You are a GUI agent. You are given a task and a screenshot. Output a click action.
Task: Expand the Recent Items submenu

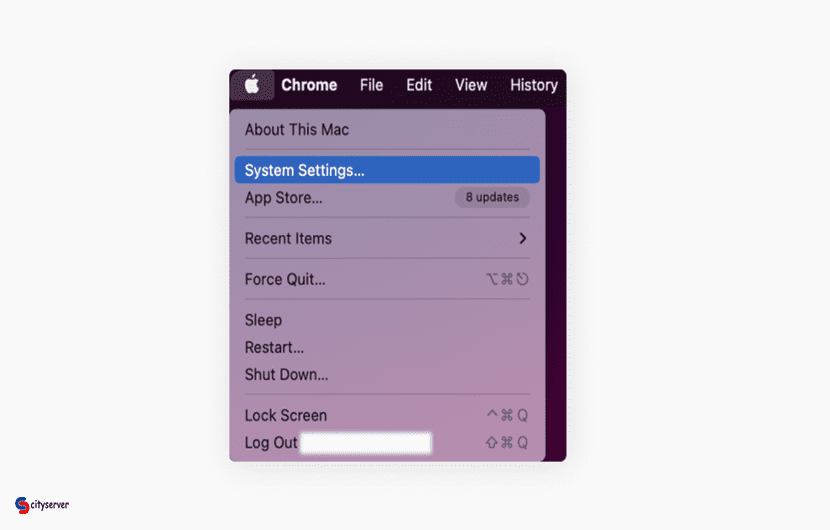coord(387,238)
